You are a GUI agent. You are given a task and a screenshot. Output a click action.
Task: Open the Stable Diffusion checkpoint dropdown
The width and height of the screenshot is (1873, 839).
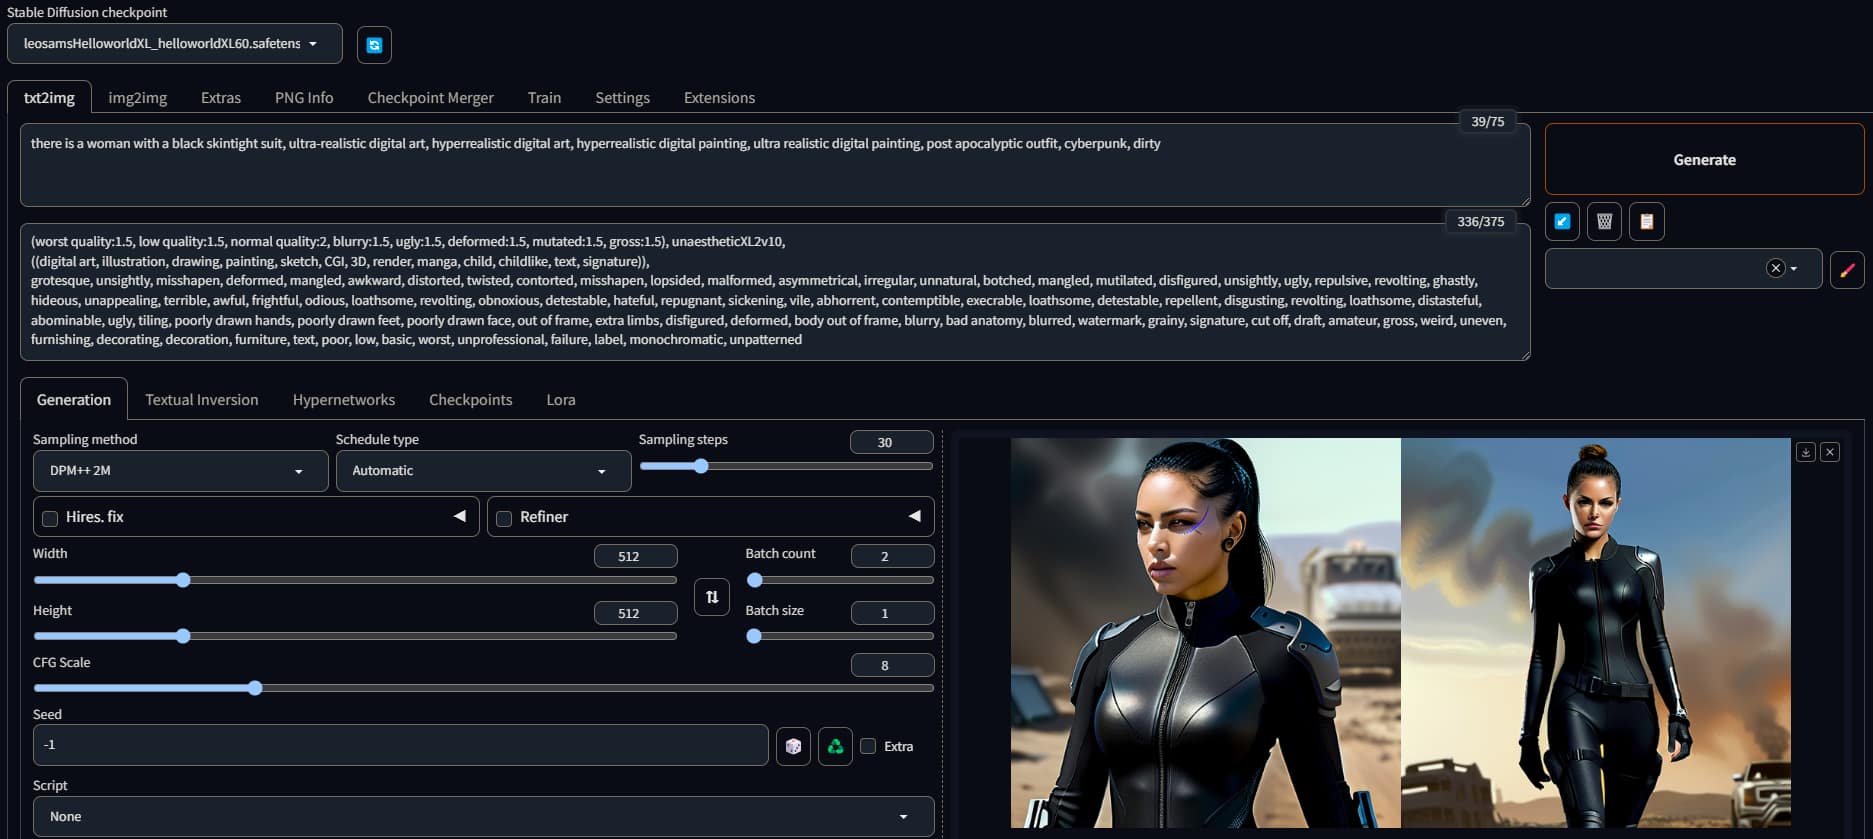point(174,44)
